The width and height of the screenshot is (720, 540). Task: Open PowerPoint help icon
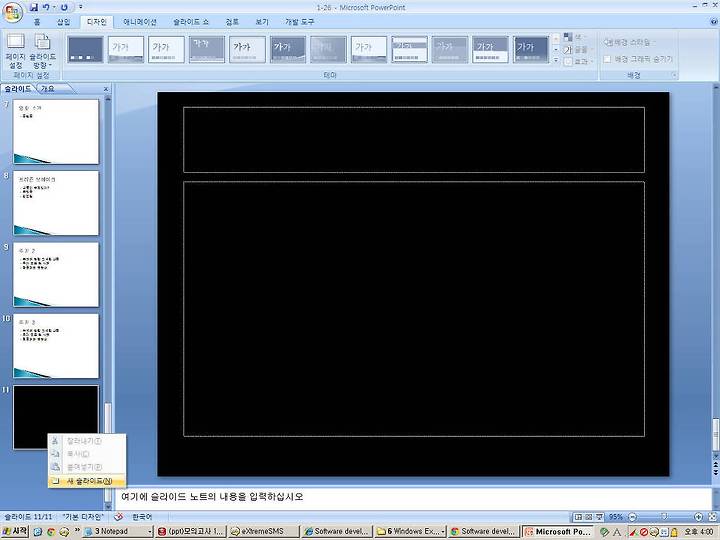pyautogui.click(x=714, y=21)
